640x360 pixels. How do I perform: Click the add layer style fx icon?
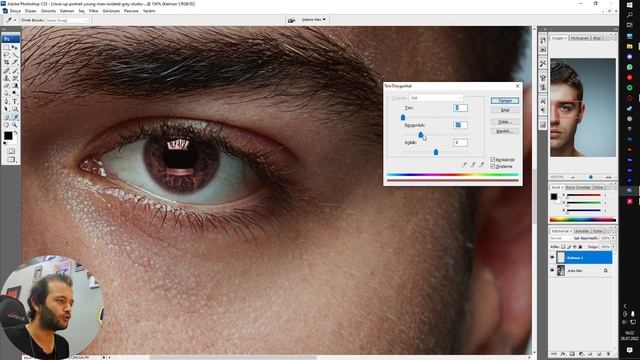click(564, 354)
